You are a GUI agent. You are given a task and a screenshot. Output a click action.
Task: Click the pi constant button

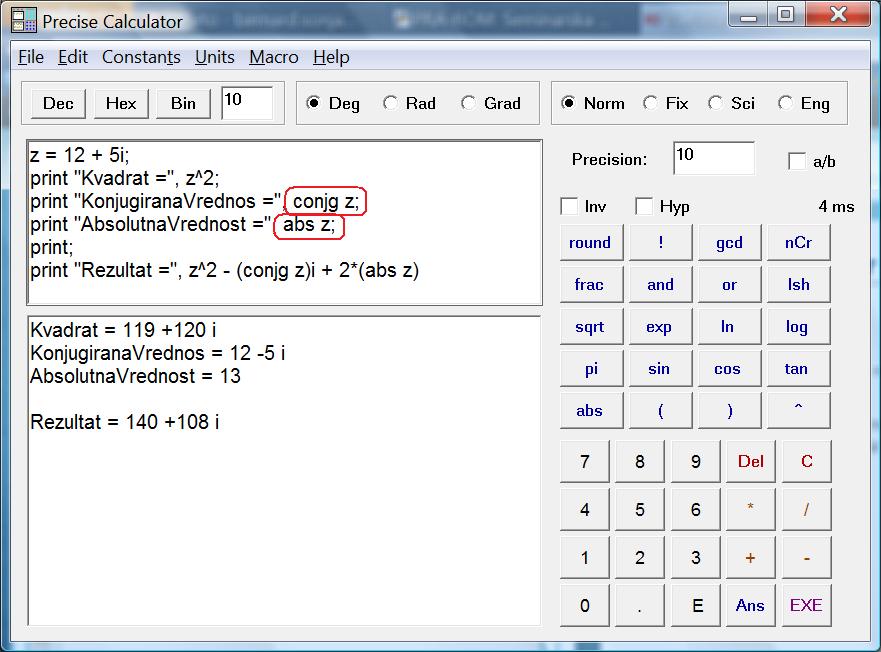[591, 369]
